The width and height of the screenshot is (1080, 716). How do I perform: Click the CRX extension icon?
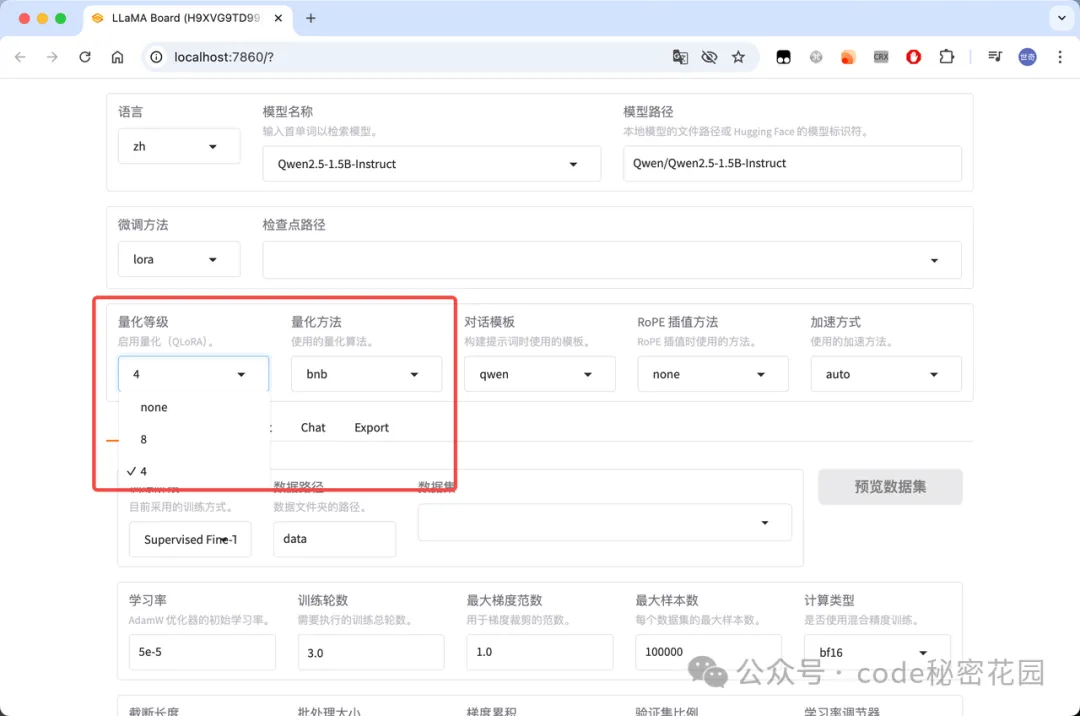pyautogui.click(x=881, y=57)
